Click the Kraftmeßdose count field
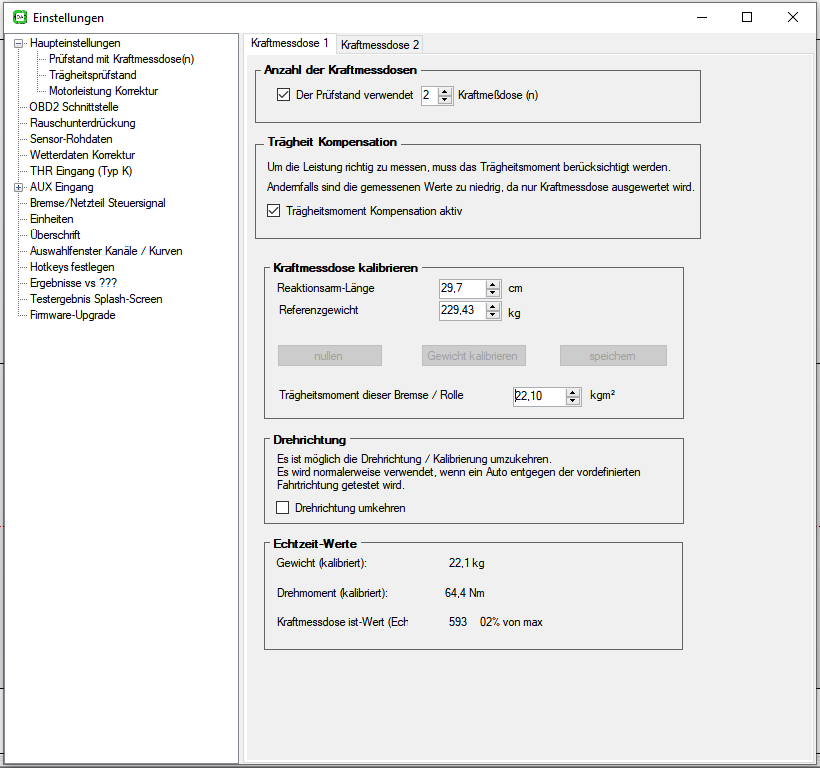 (430, 95)
